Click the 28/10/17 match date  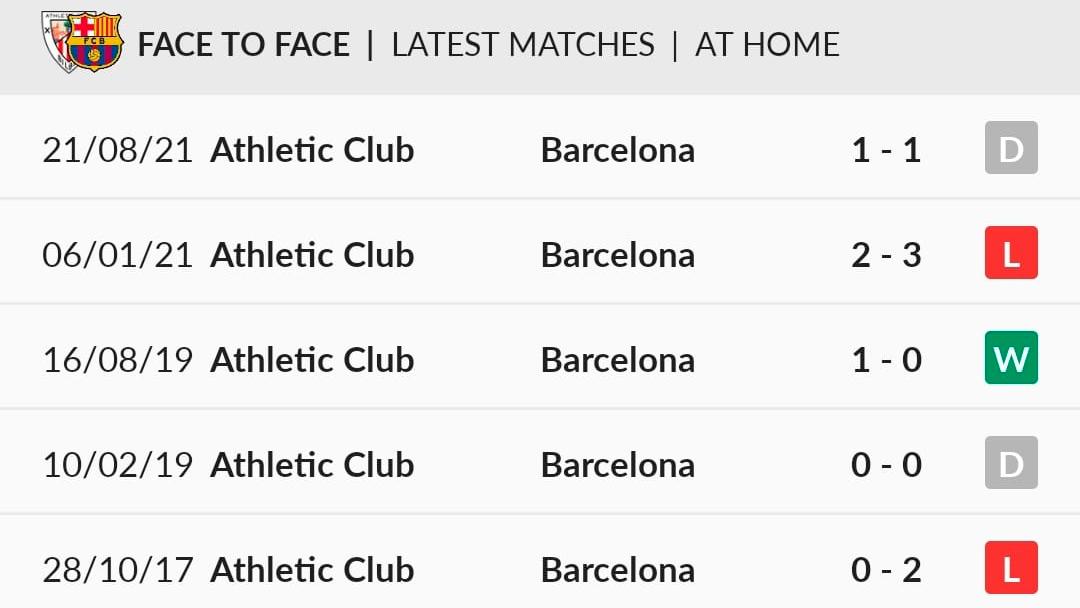point(117,570)
